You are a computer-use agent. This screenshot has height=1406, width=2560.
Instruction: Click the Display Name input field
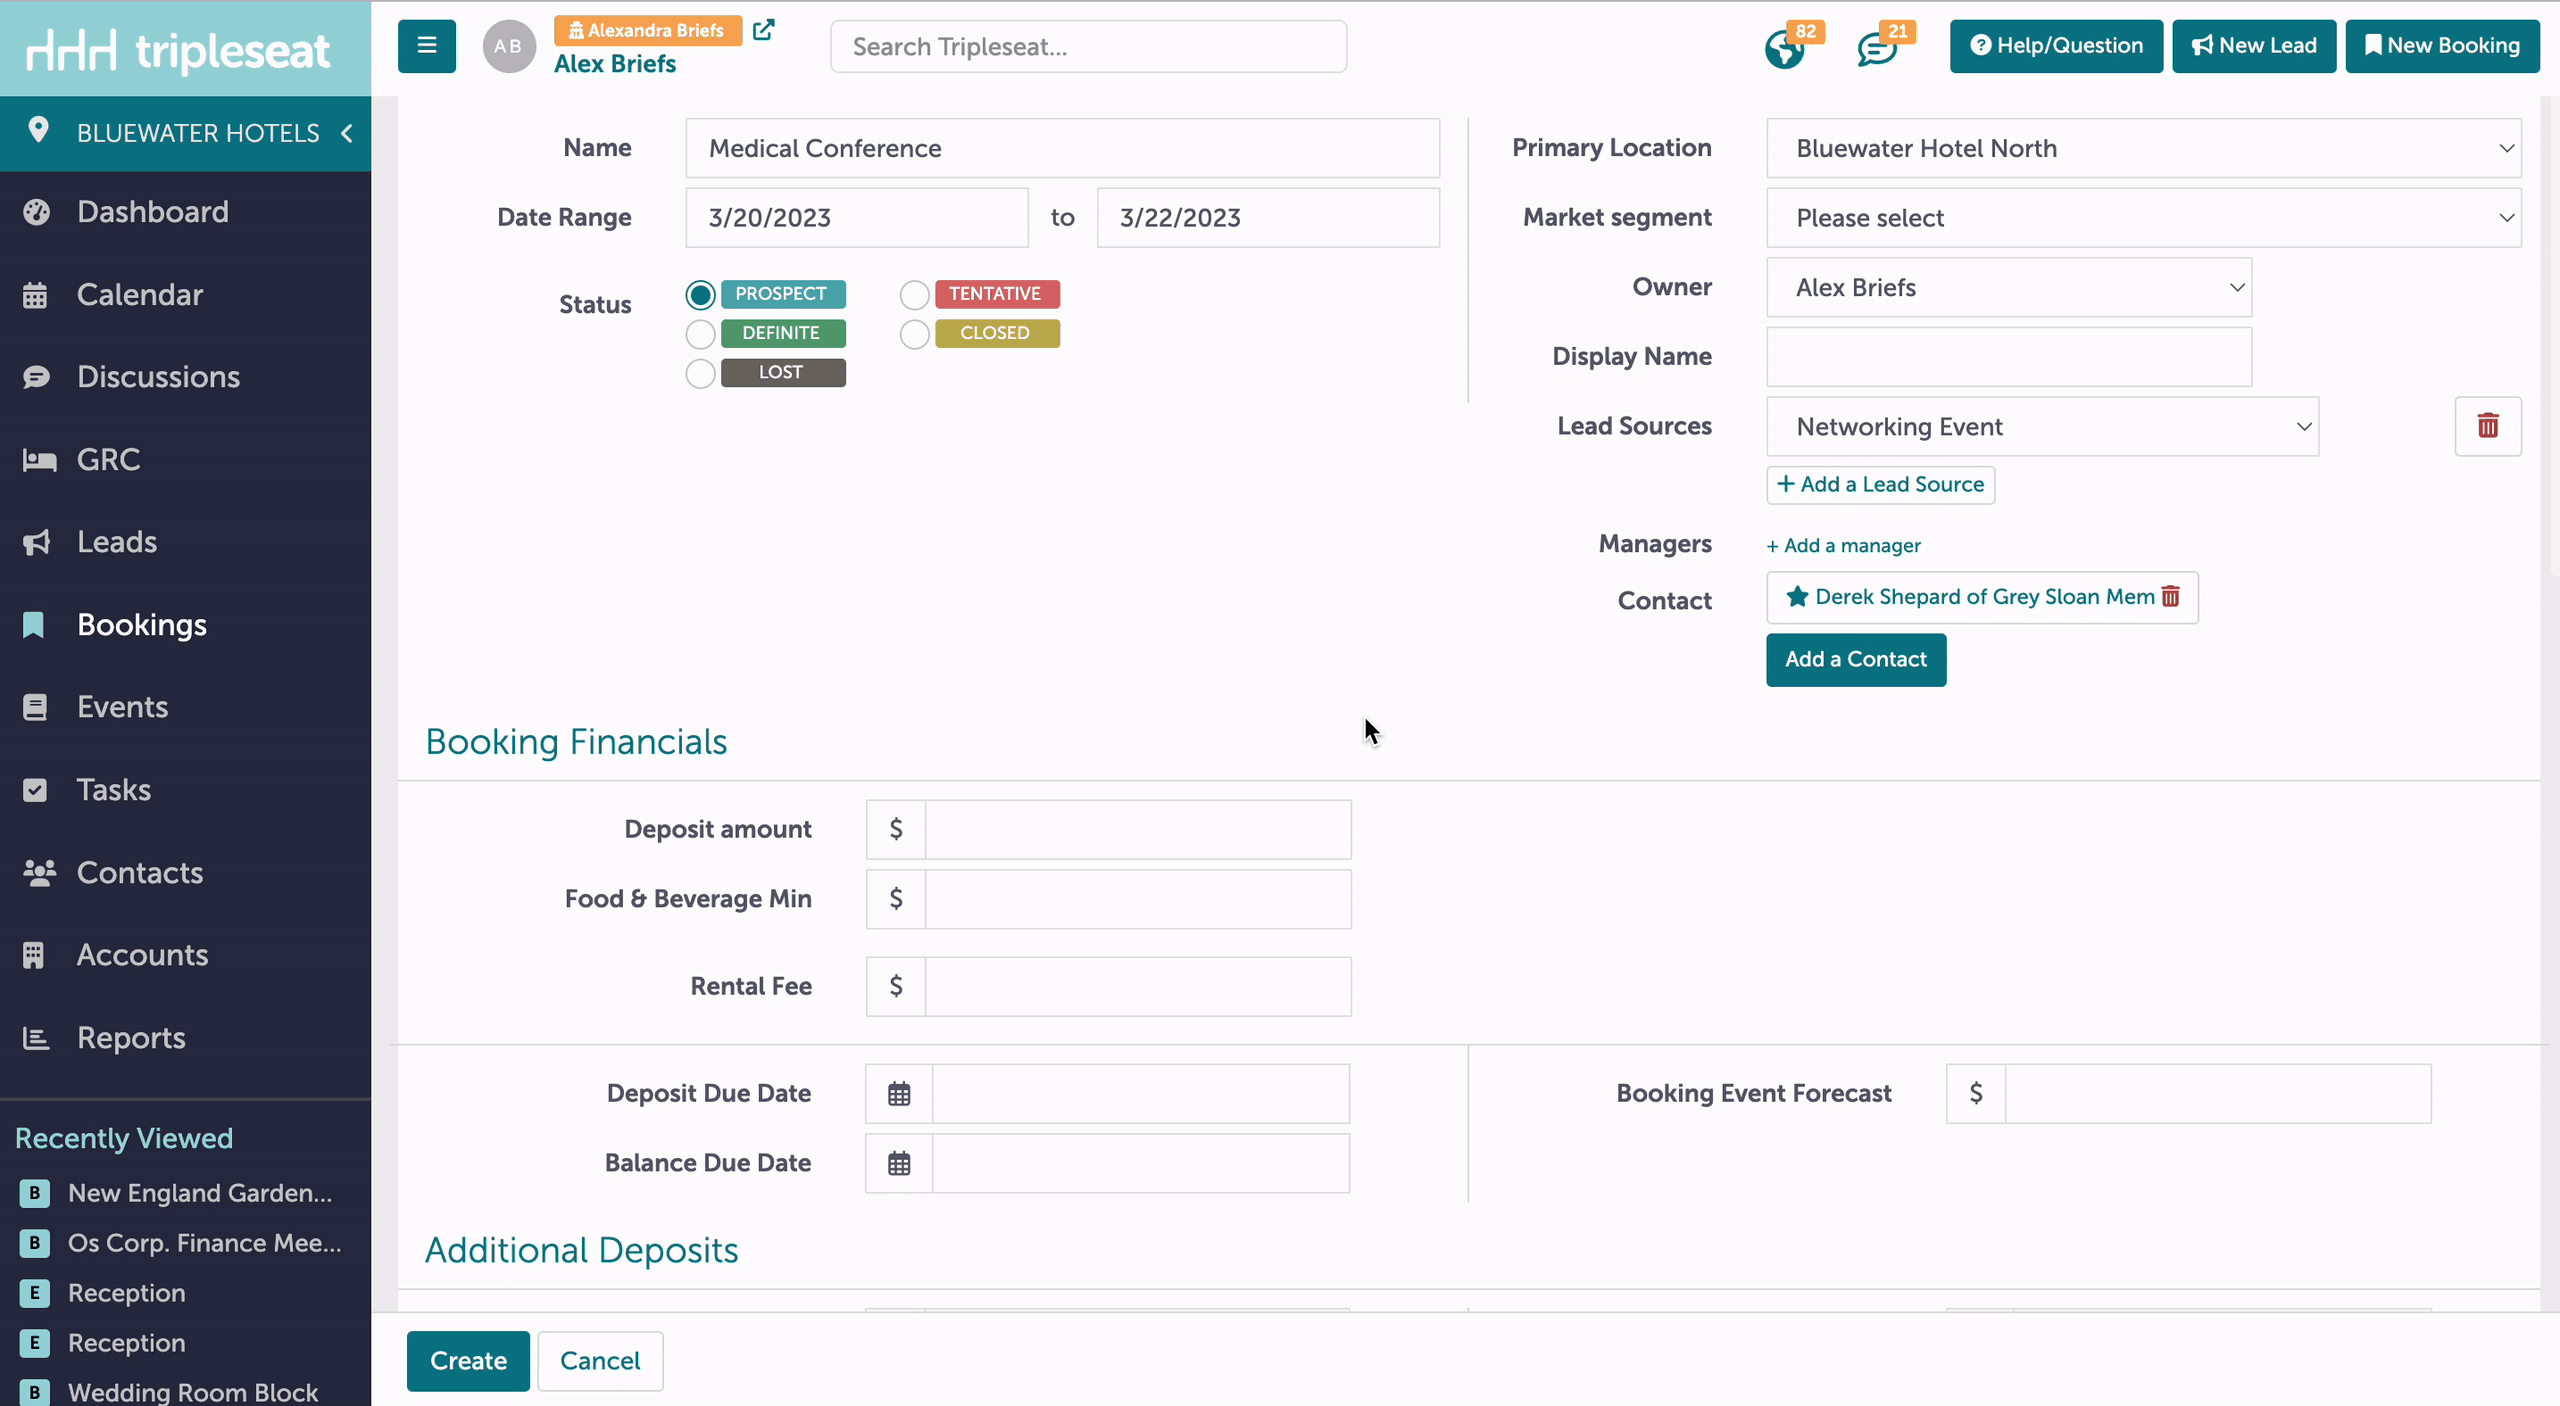(x=2009, y=357)
